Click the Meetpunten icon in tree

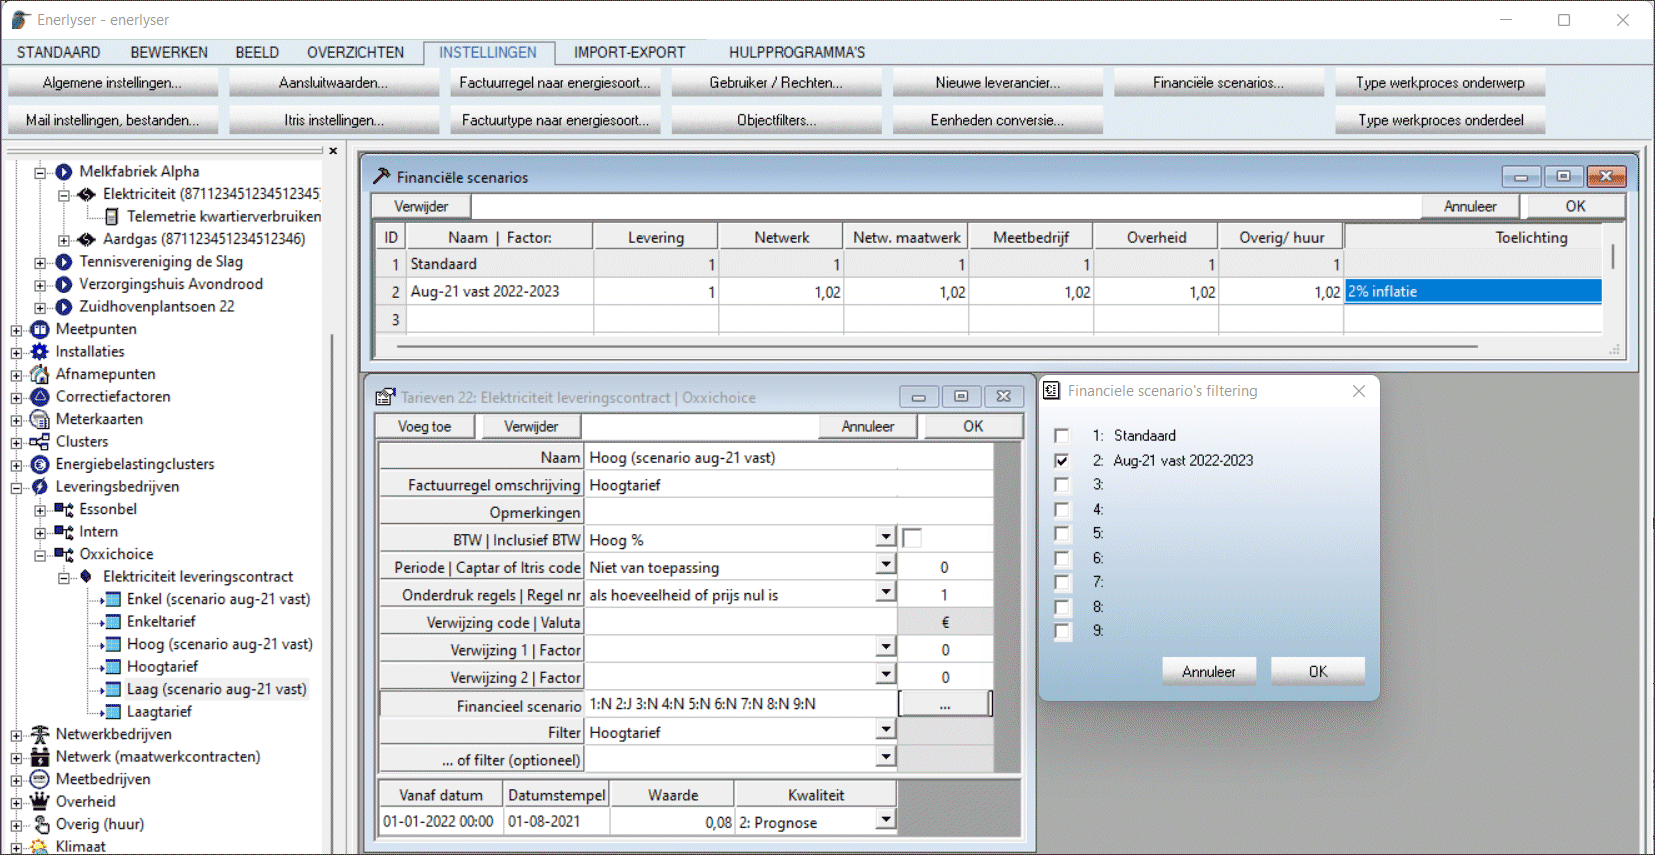[40, 329]
